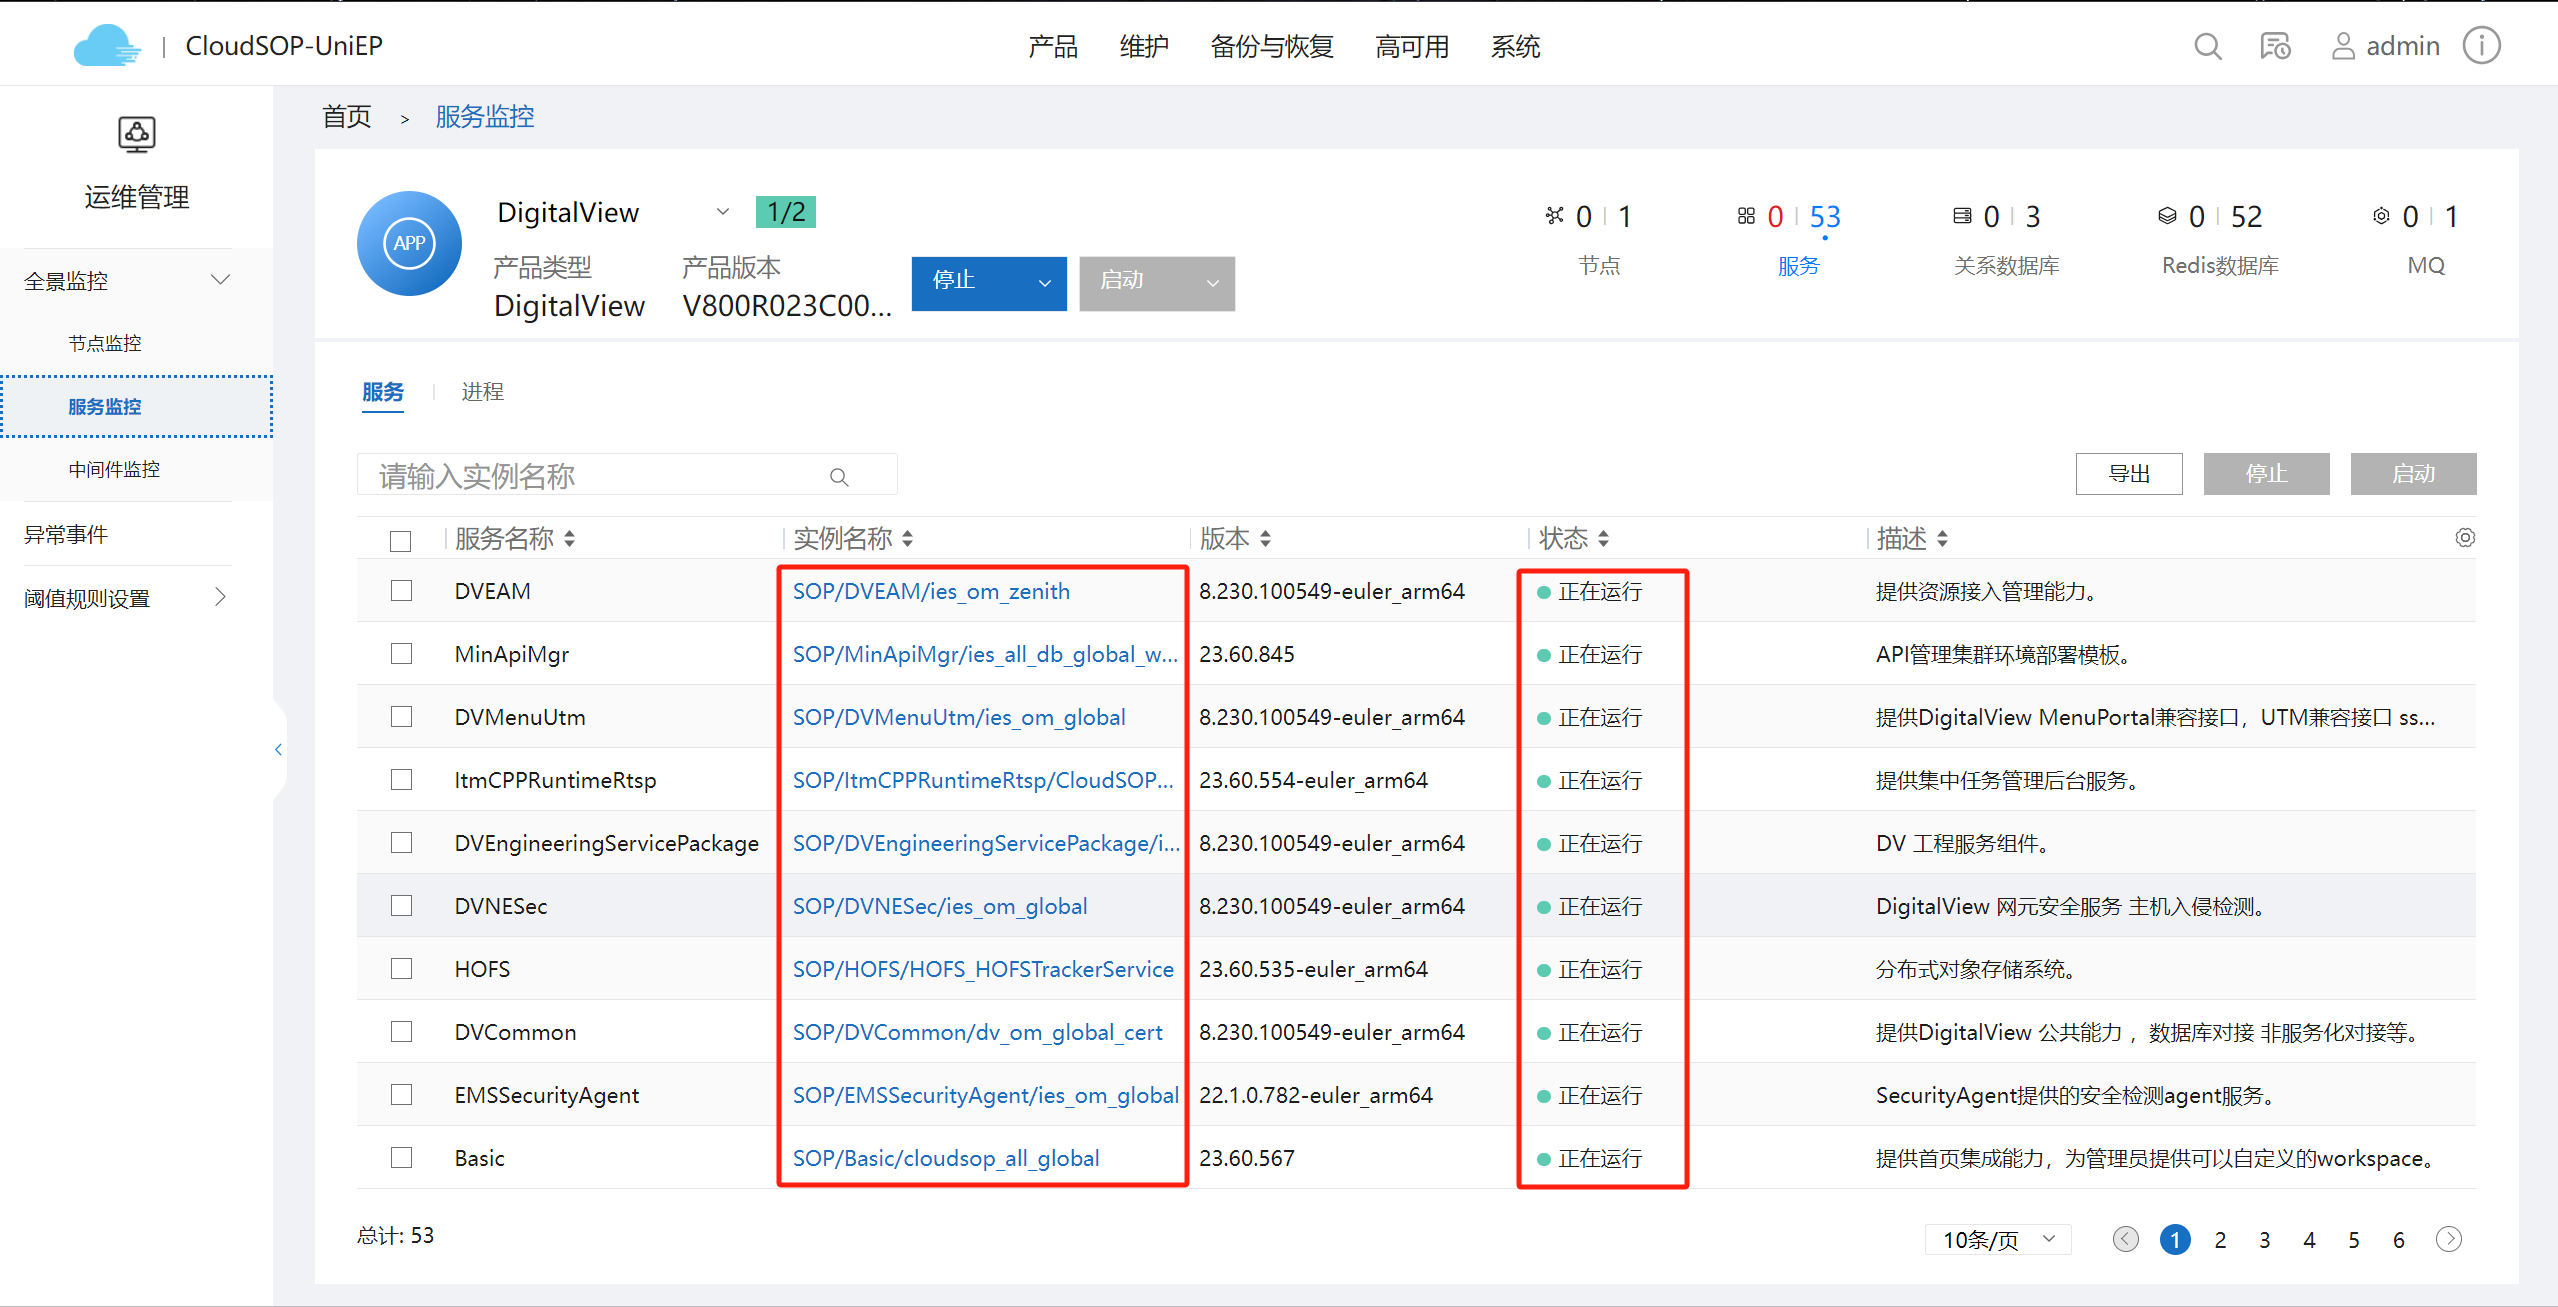Click the blue APP product icon
This screenshot has width=2558, height=1307.
tap(409, 243)
